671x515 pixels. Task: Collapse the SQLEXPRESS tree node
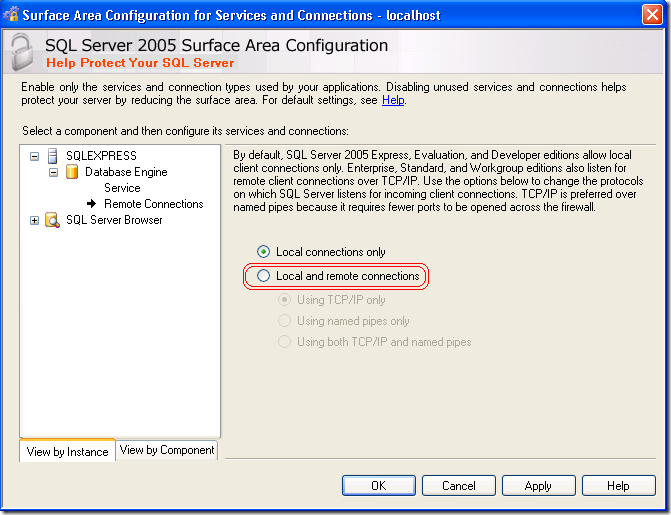tap(34, 156)
